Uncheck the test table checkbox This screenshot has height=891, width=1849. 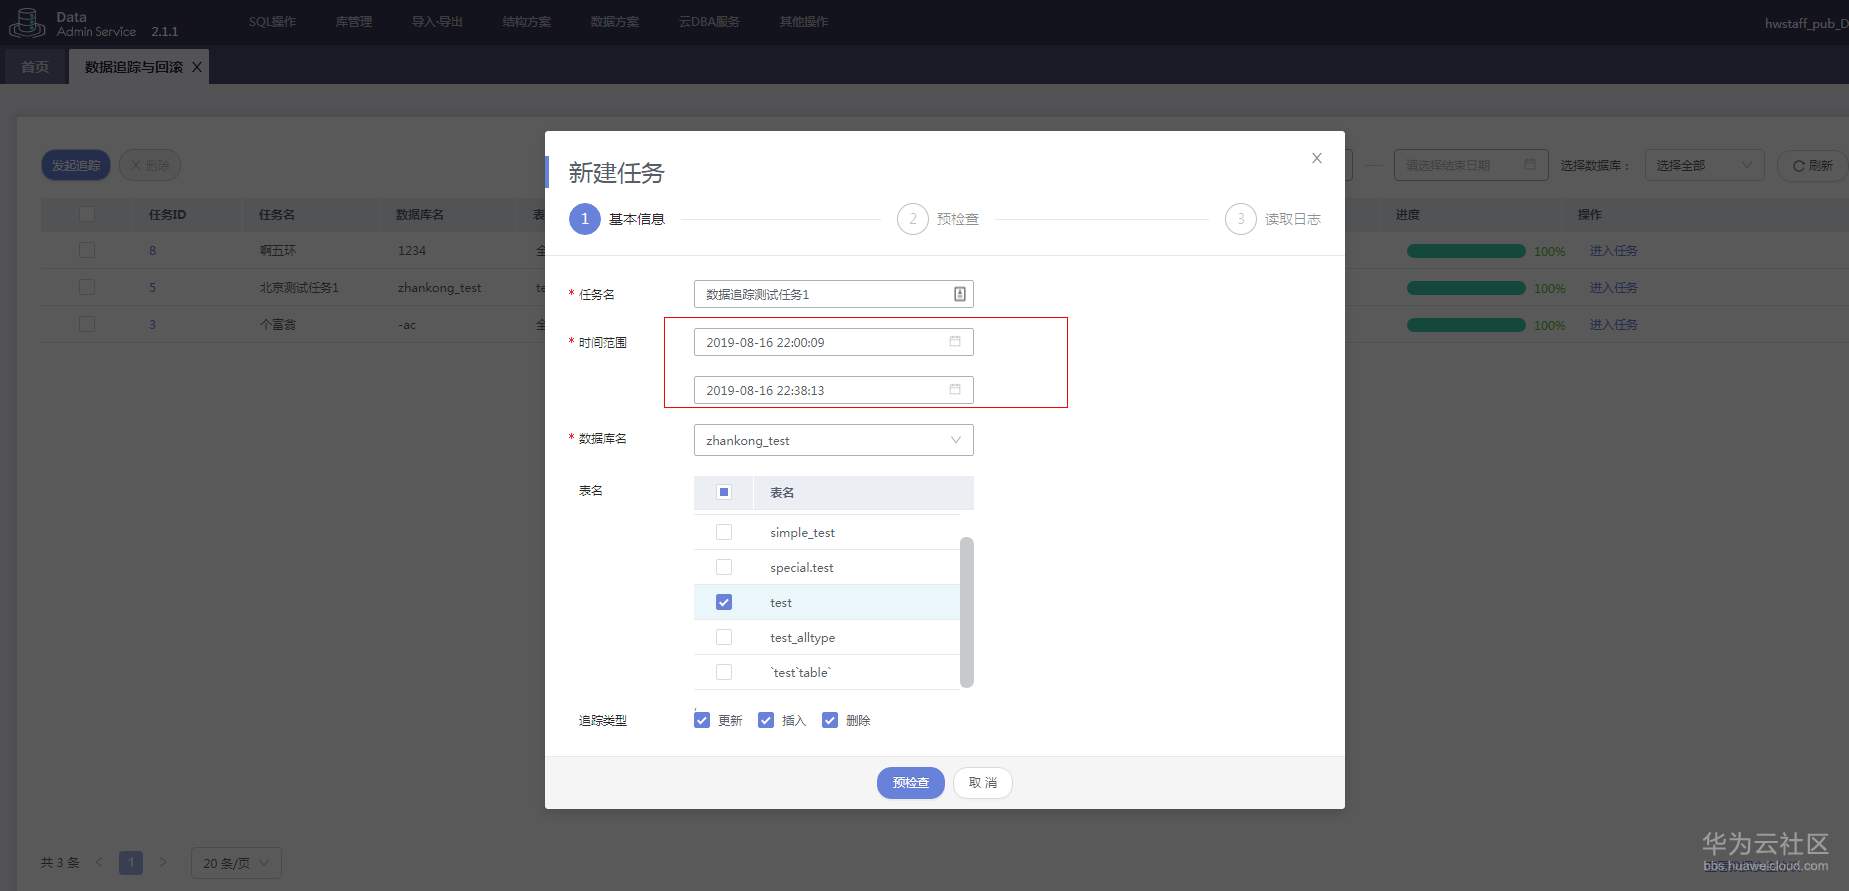coord(724,602)
